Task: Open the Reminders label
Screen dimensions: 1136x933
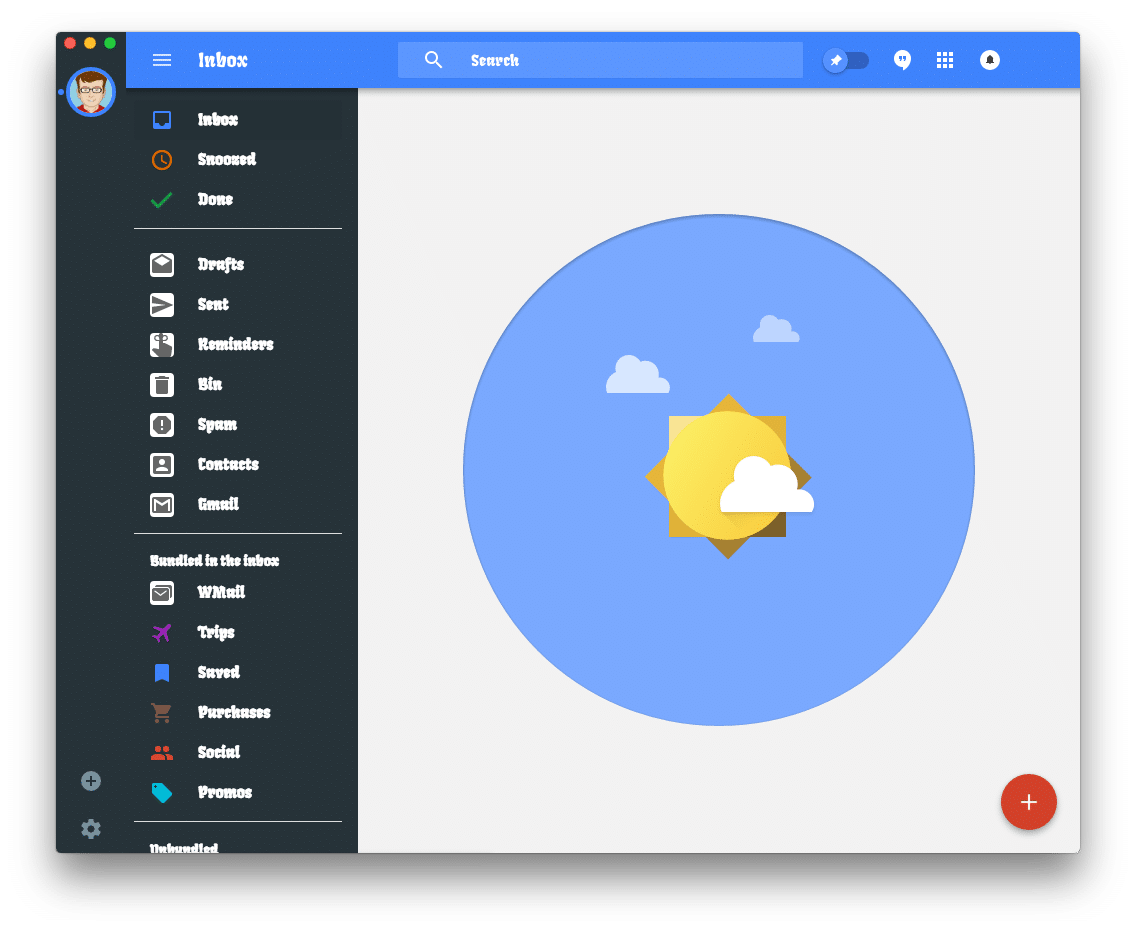Action: pyautogui.click(x=235, y=344)
